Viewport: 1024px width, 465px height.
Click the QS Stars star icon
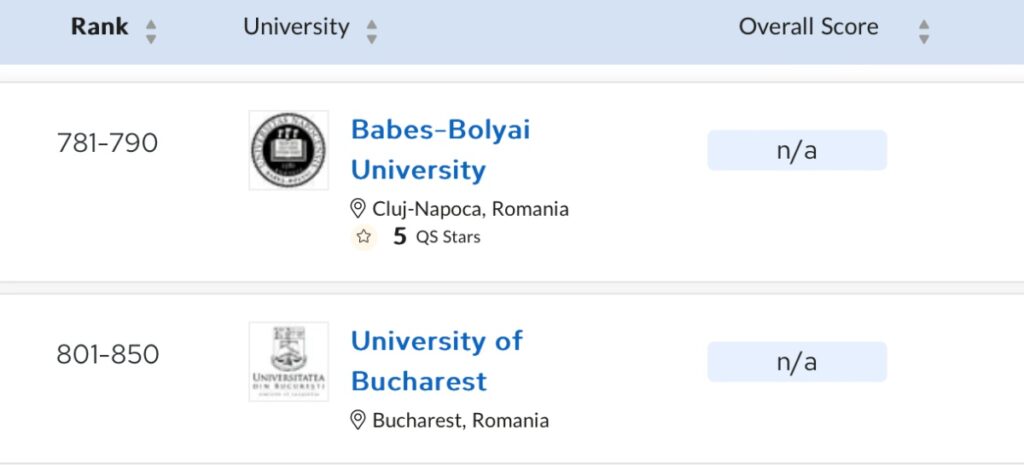[364, 237]
